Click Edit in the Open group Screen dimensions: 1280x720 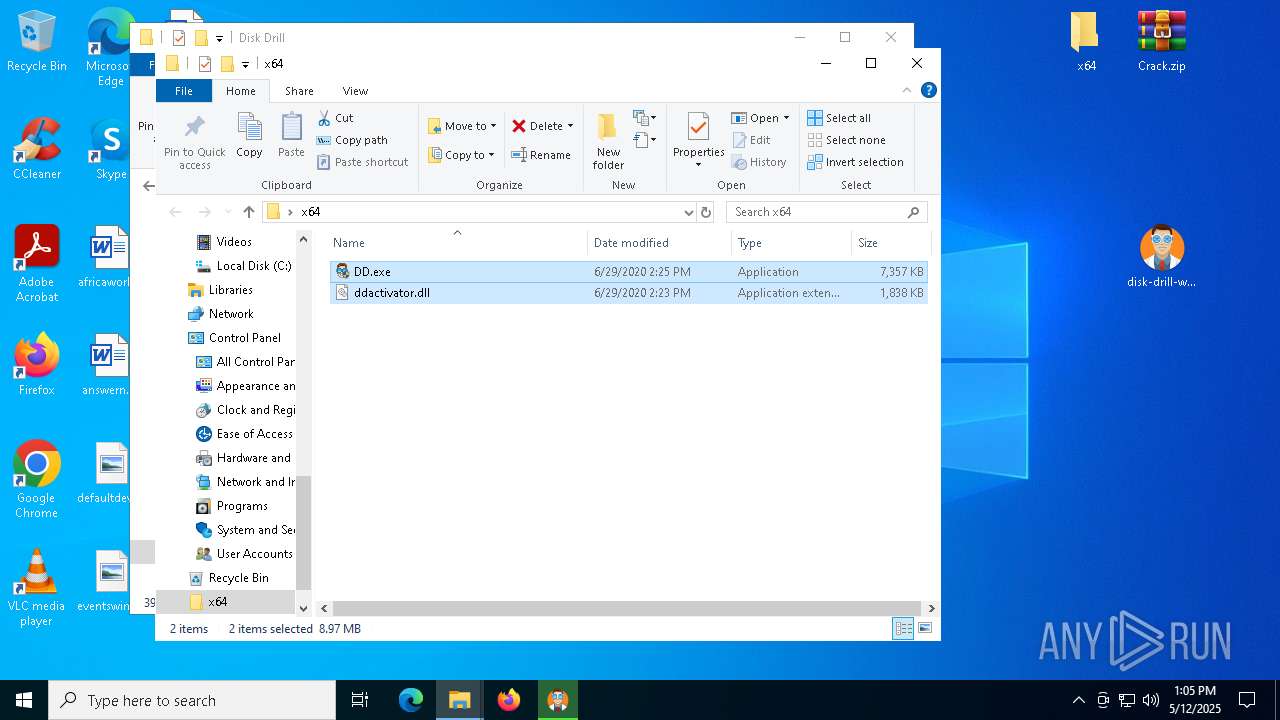[752, 140]
